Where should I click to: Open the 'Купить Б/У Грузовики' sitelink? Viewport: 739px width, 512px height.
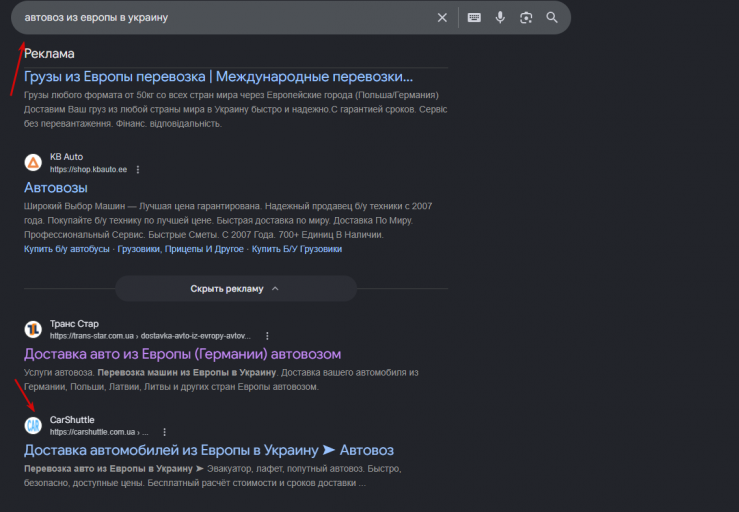pos(297,249)
